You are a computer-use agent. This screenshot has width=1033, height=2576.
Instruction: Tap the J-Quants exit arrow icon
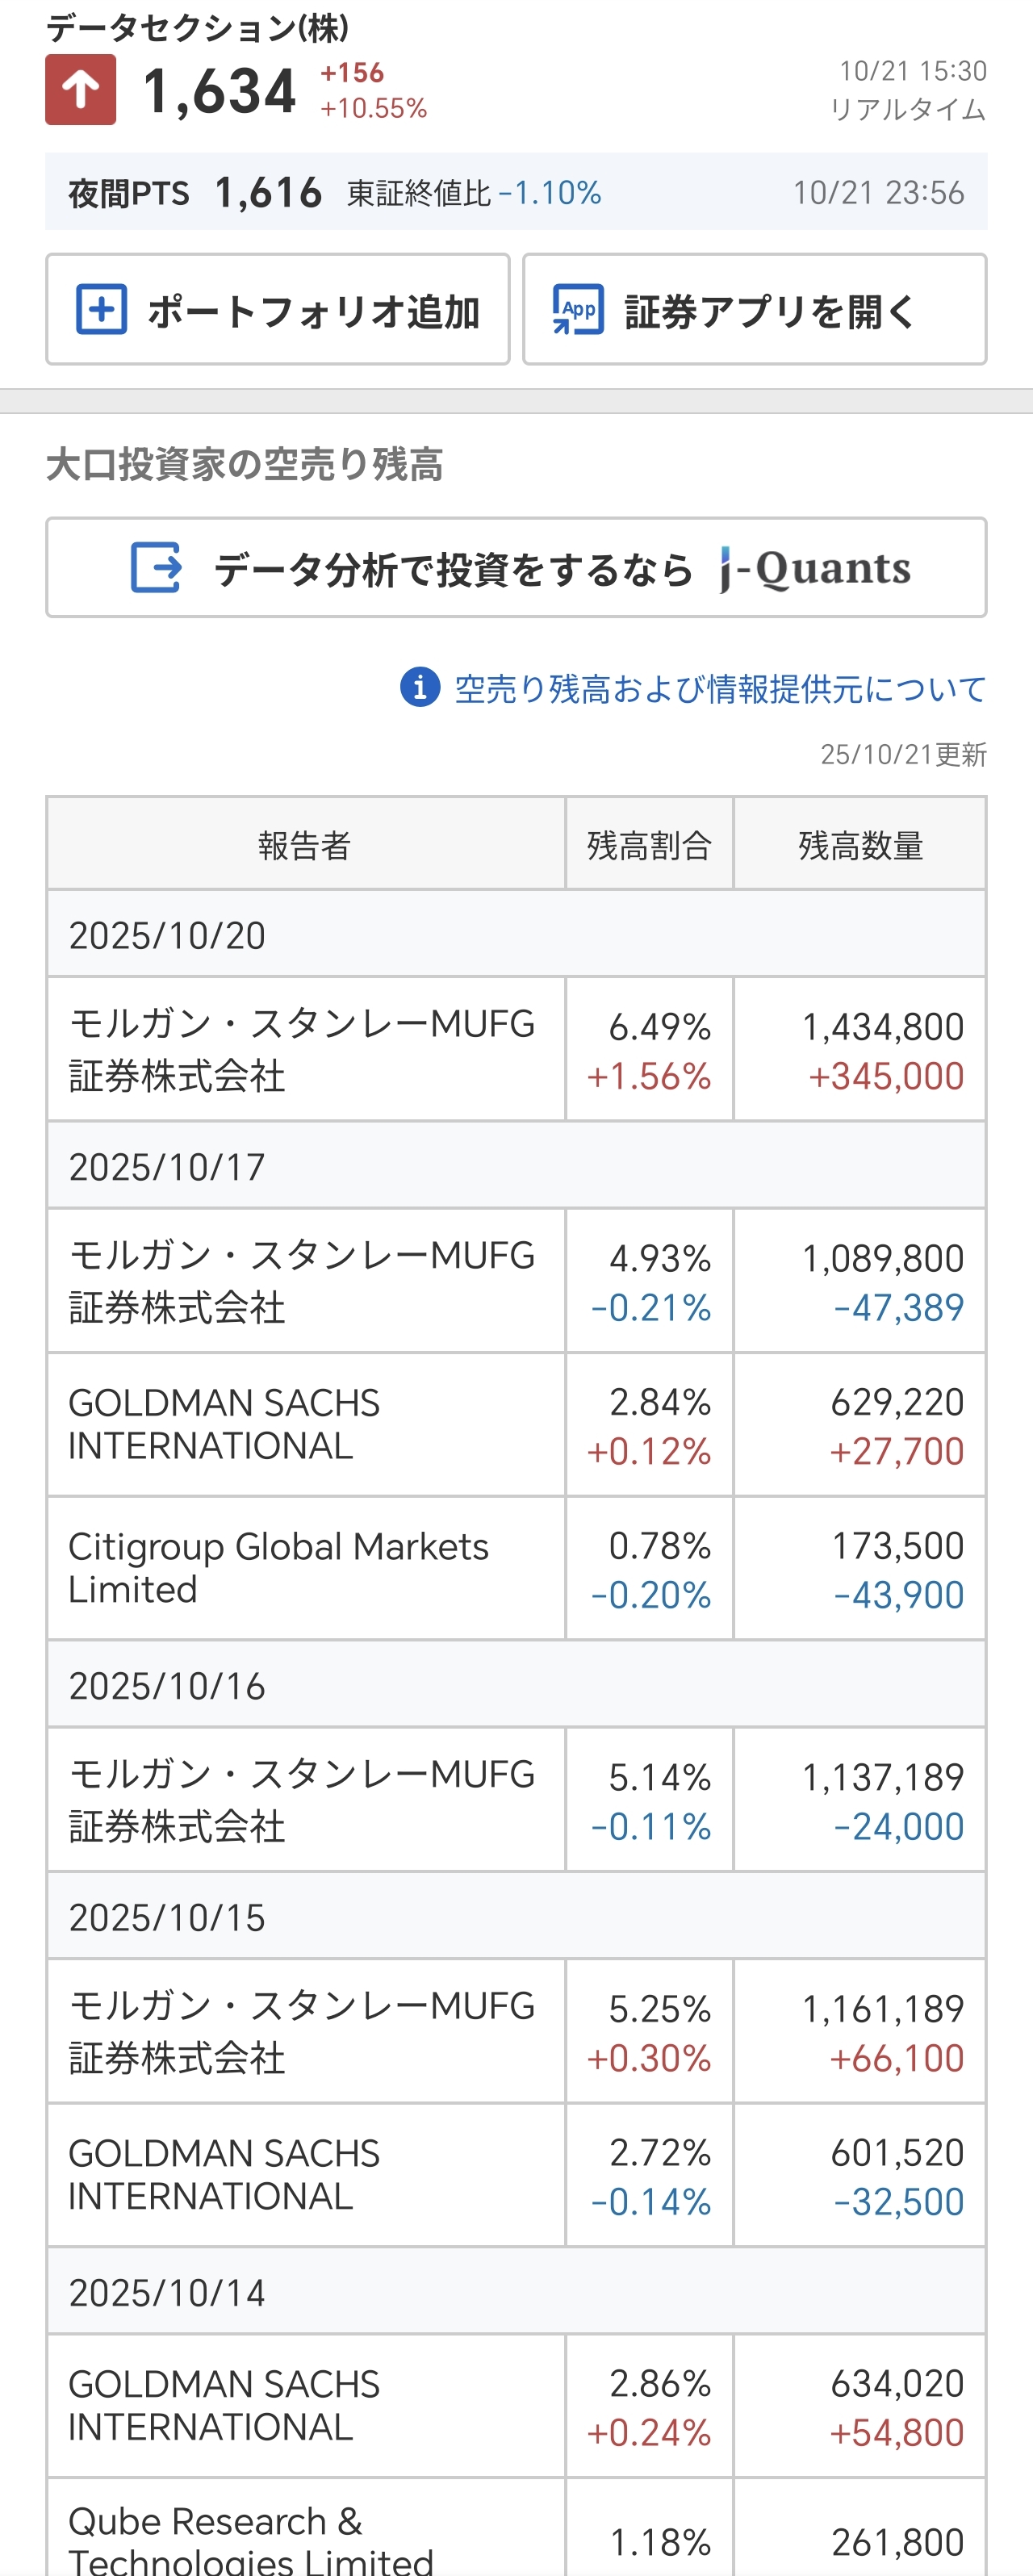click(156, 568)
